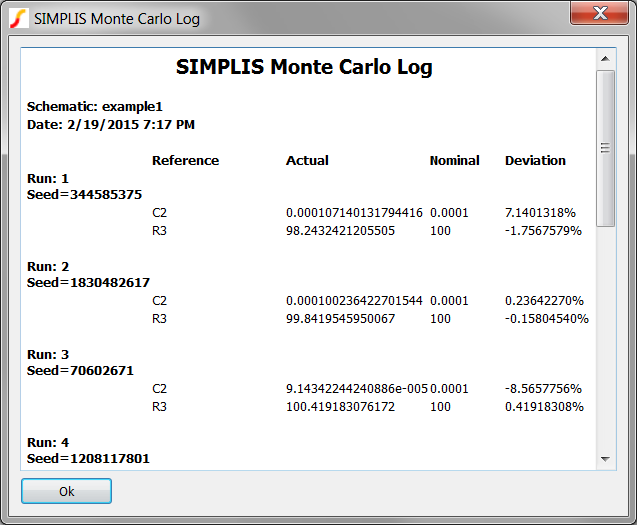Image resolution: width=637 pixels, height=525 pixels.
Task: Click the Deviation column header
Action: coord(535,160)
